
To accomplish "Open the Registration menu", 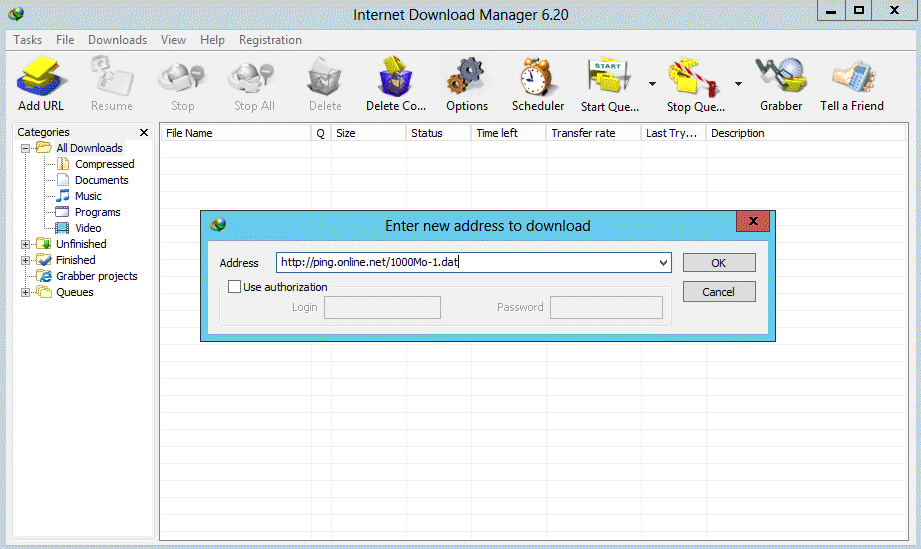I will [x=270, y=40].
